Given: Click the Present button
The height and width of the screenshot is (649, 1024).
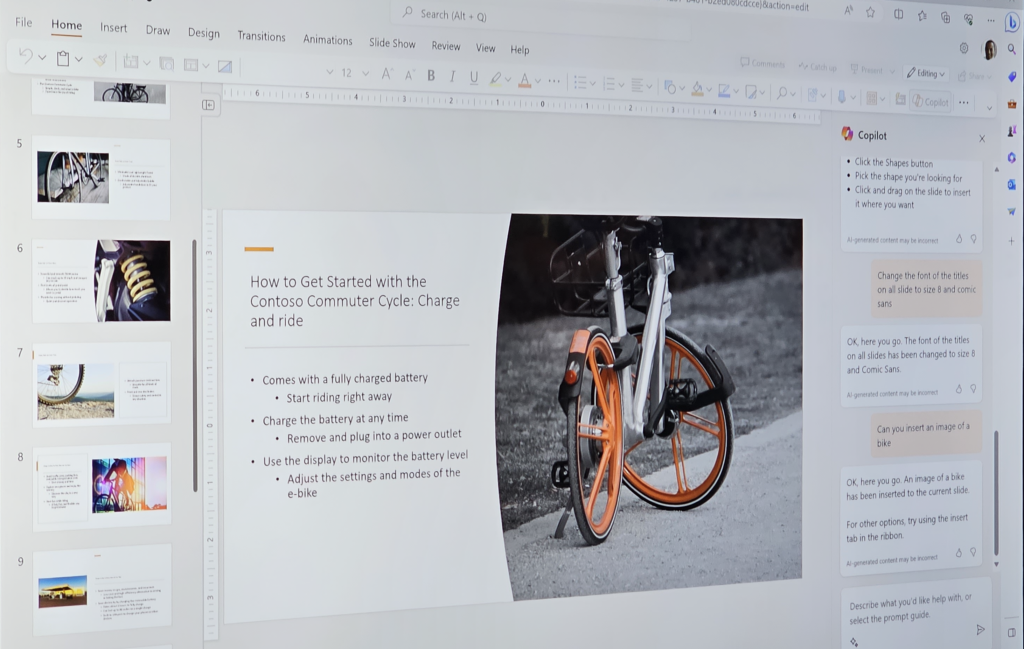Looking at the screenshot, I should coord(867,69).
